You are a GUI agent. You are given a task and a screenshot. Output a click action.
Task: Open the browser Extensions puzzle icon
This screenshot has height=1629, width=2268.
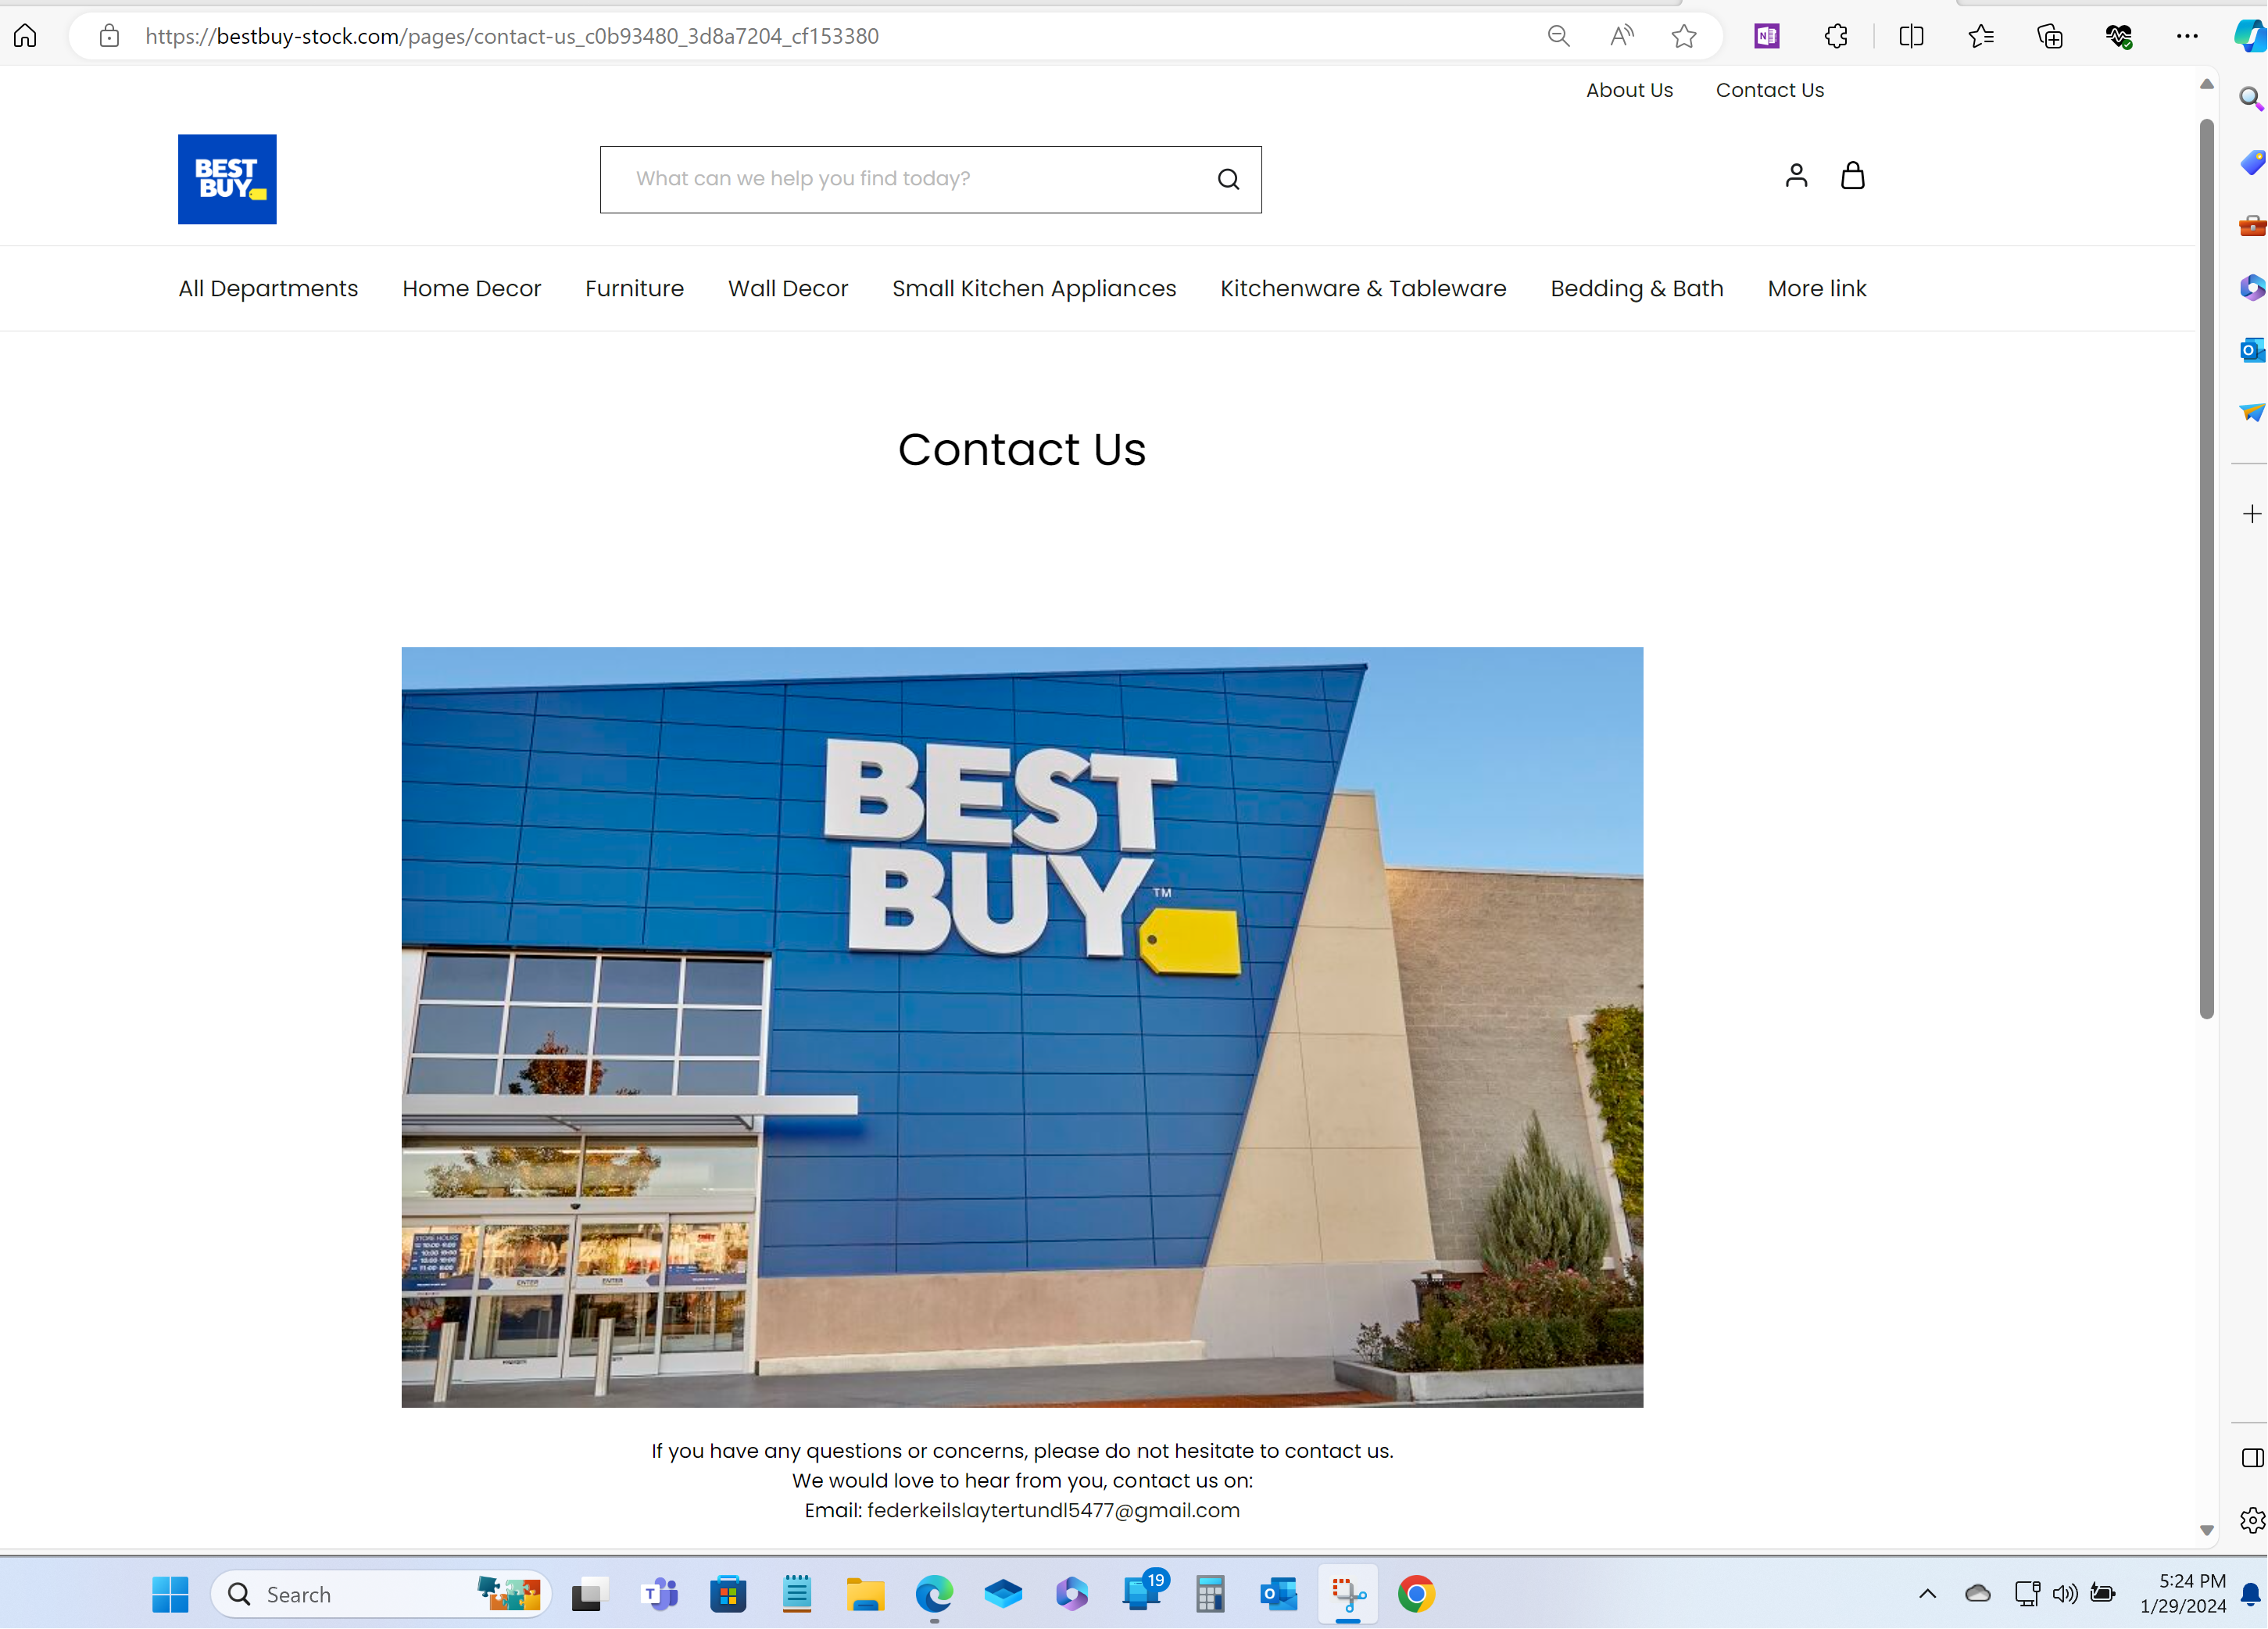pos(1836,37)
